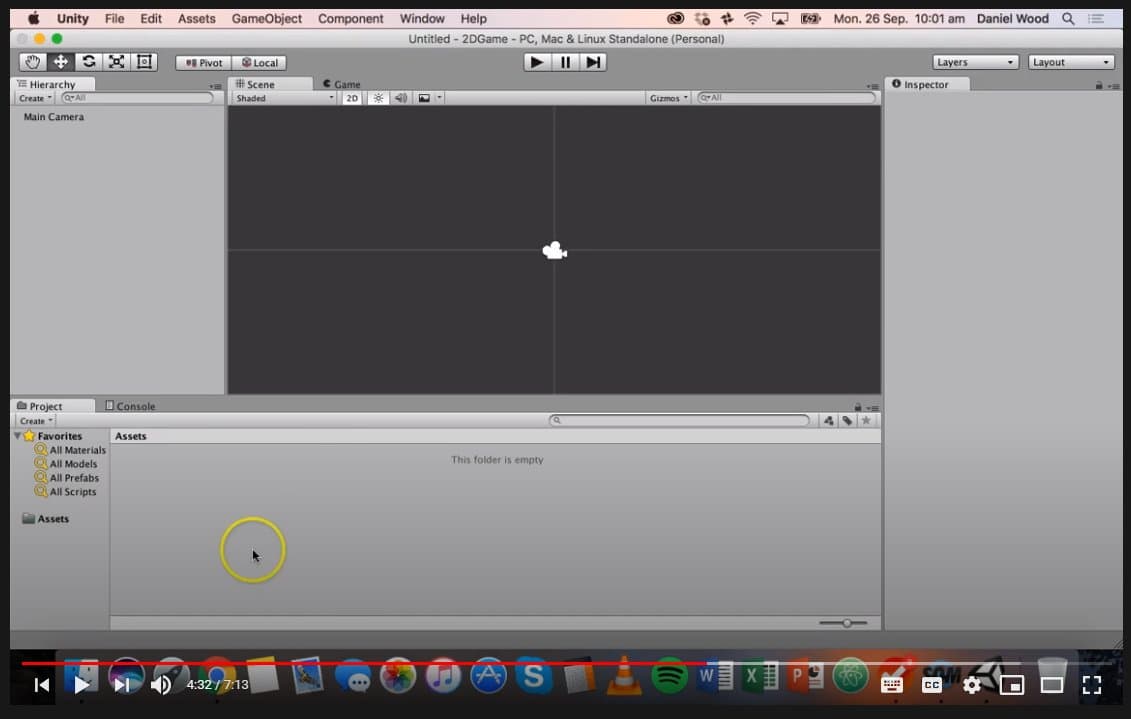
Task: Search project assets by type icon
Action: click(x=828, y=421)
